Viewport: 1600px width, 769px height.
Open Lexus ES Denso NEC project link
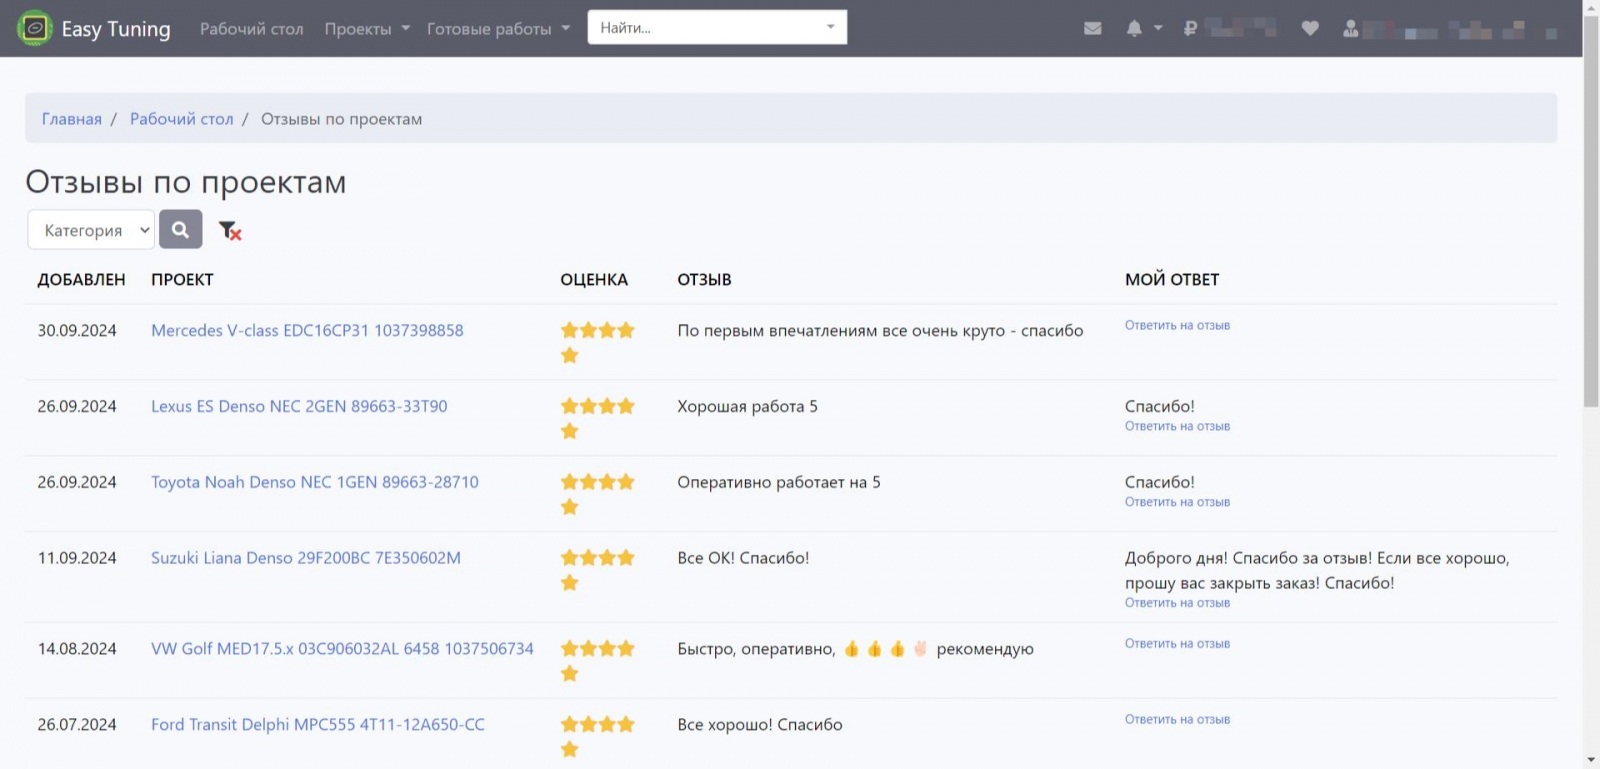pyautogui.click(x=299, y=406)
